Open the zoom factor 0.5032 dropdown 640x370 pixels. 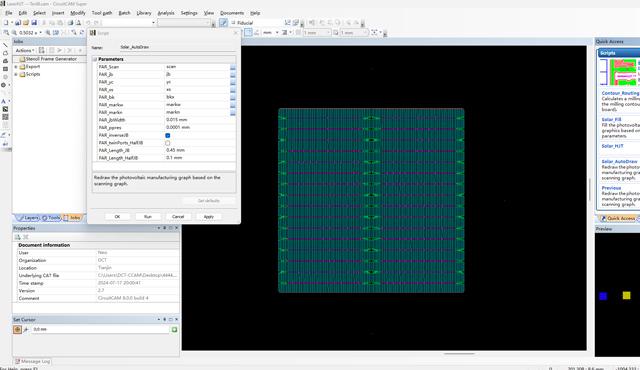[40, 33]
